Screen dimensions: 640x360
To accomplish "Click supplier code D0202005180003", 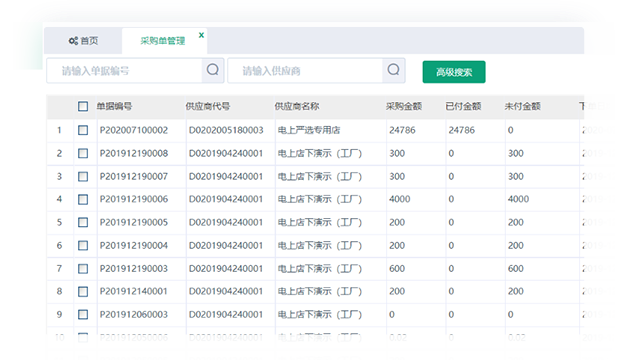I will (x=226, y=130).
